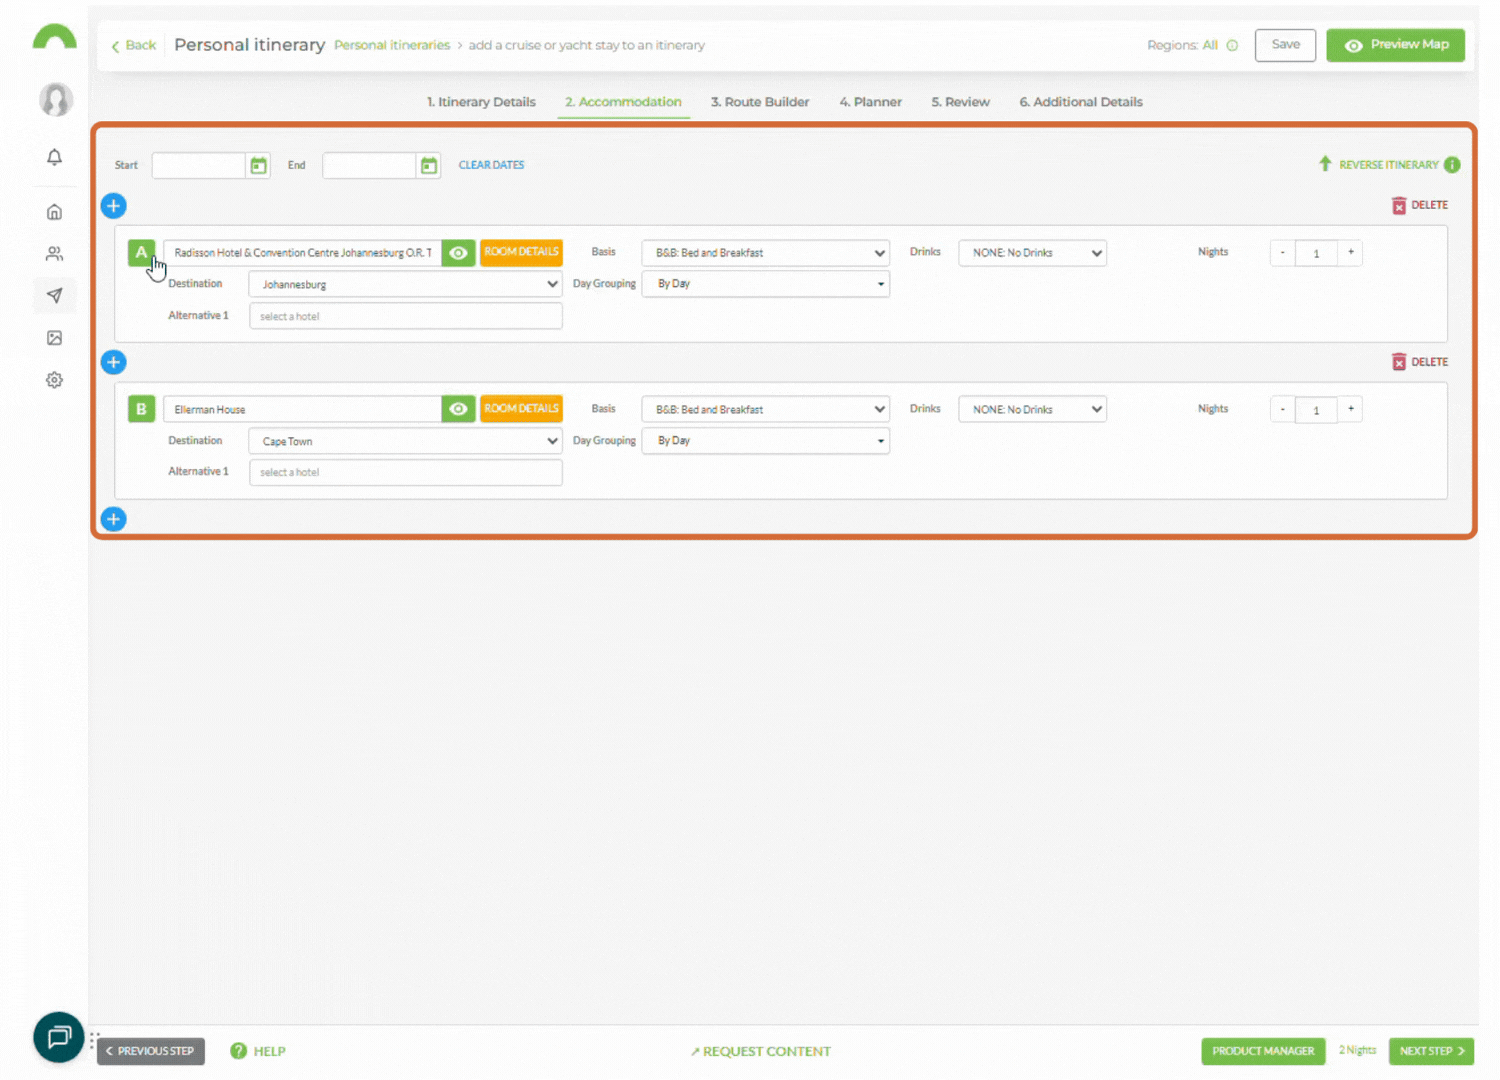Decrease nights for Ellerman House
The width and height of the screenshot is (1500, 1080).
(x=1283, y=409)
